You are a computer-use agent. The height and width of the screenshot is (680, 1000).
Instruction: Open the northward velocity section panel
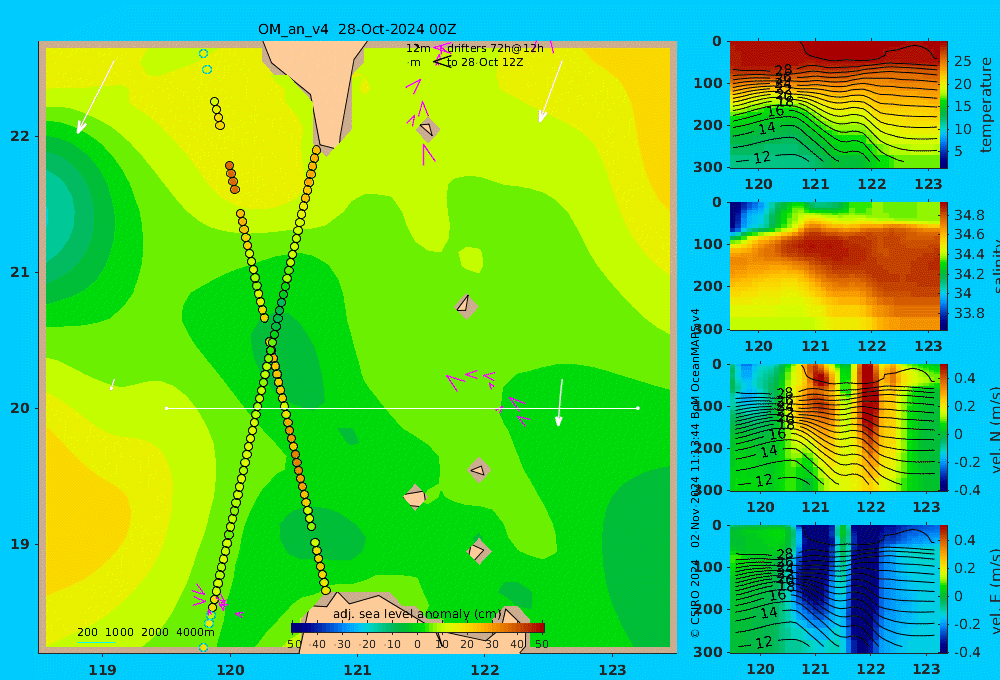834,427
